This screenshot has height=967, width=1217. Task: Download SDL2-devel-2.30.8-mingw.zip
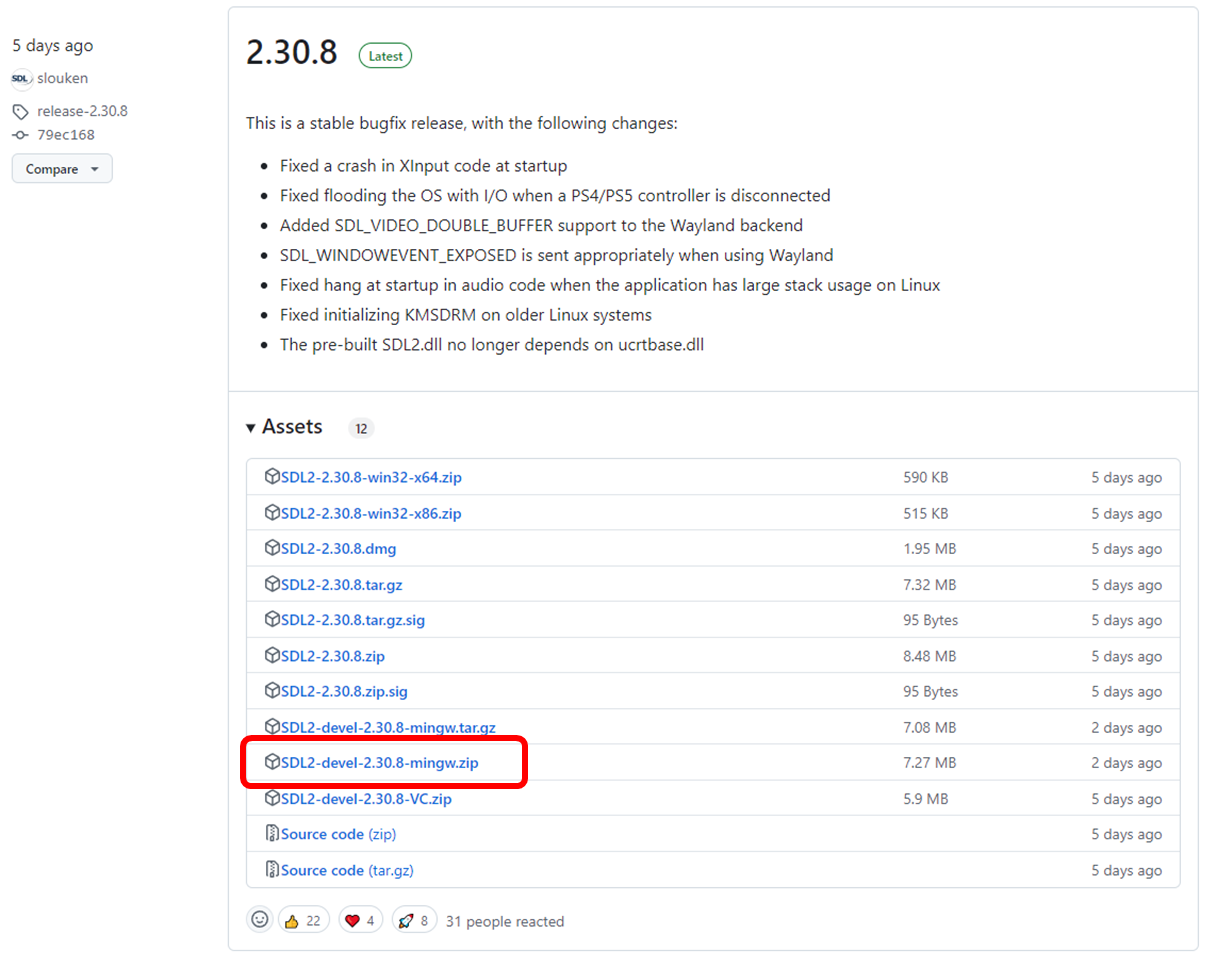(x=380, y=764)
